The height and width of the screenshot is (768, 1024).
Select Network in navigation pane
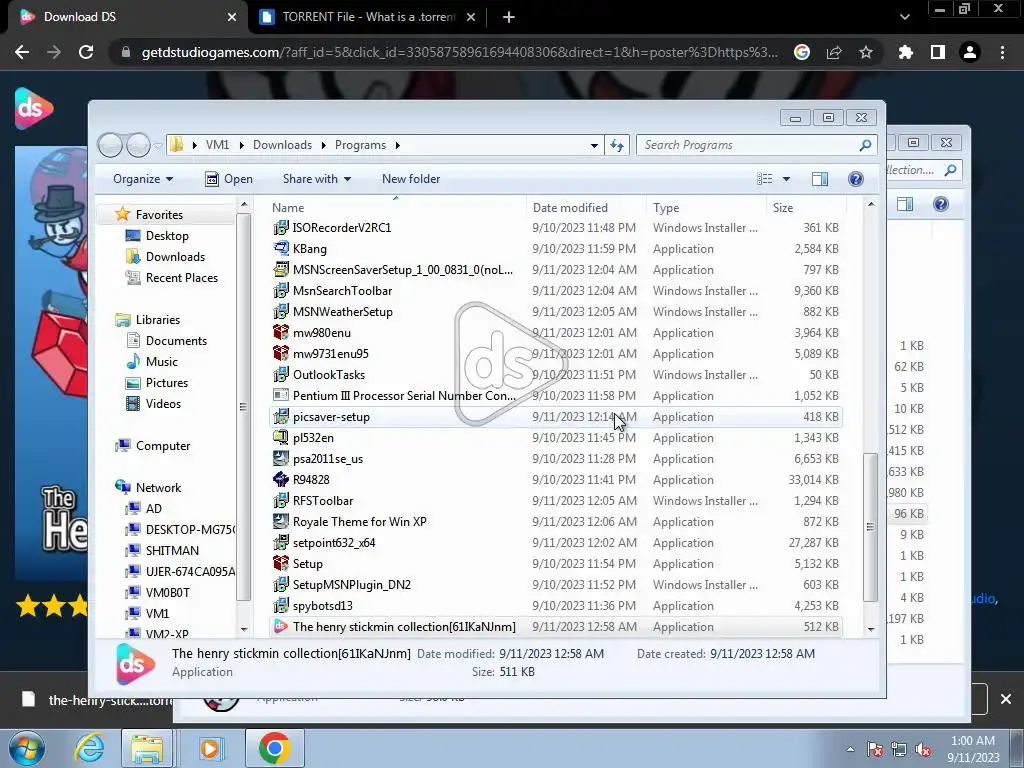(158, 488)
